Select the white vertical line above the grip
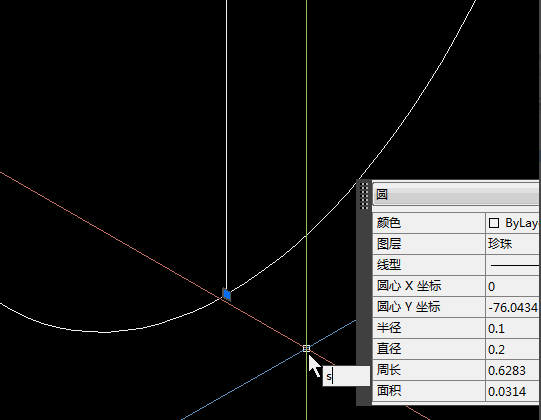Screen dimensions: 541x420 (x=226, y=143)
